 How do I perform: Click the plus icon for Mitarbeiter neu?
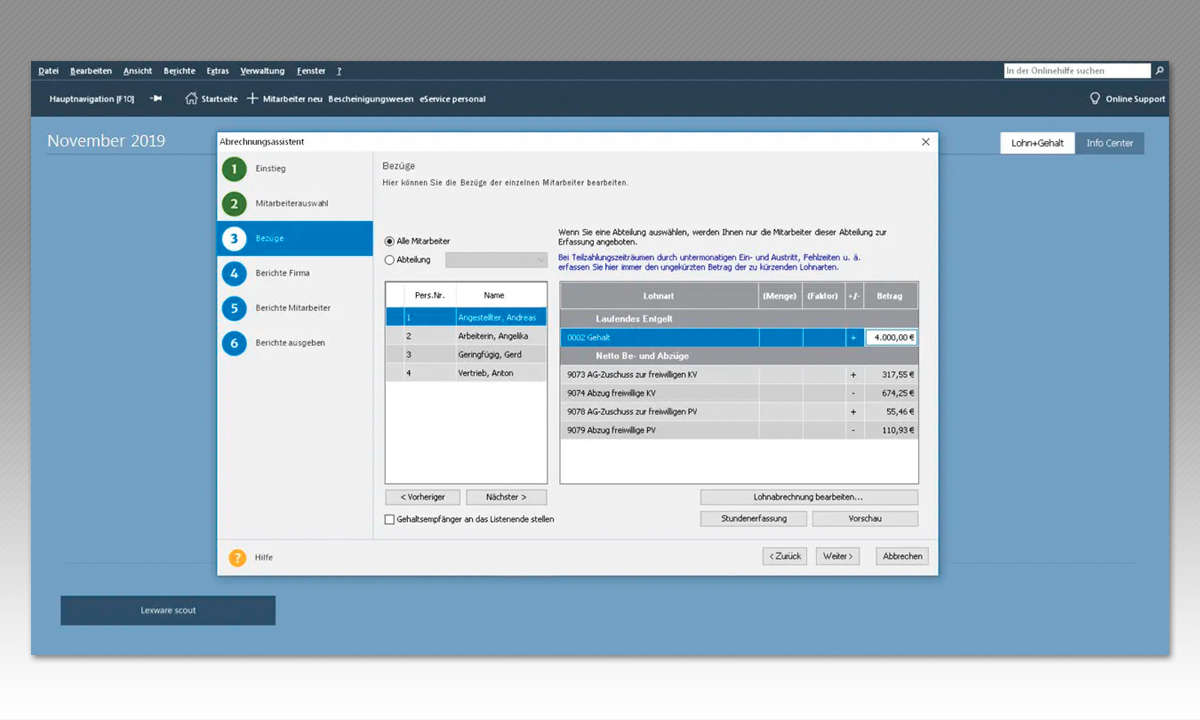pos(253,99)
